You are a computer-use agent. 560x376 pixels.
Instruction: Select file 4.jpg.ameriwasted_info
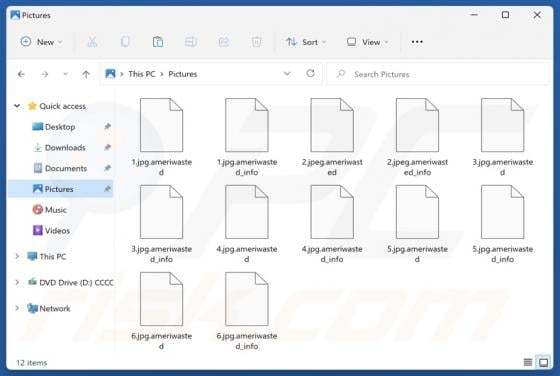332,224
